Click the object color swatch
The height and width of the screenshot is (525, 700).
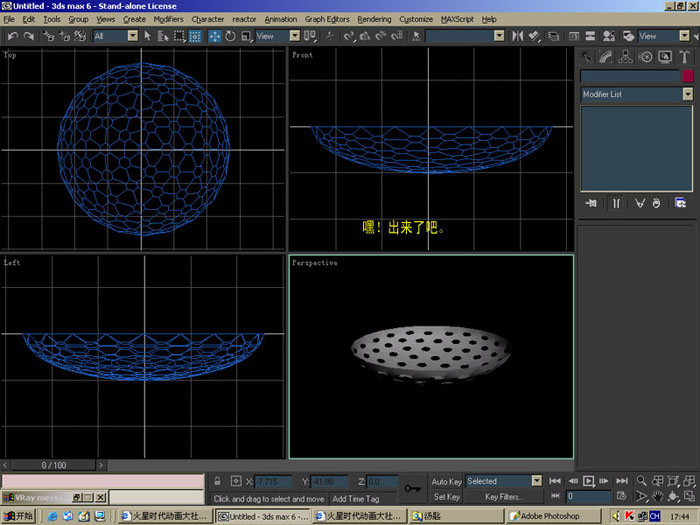pyautogui.click(x=688, y=76)
